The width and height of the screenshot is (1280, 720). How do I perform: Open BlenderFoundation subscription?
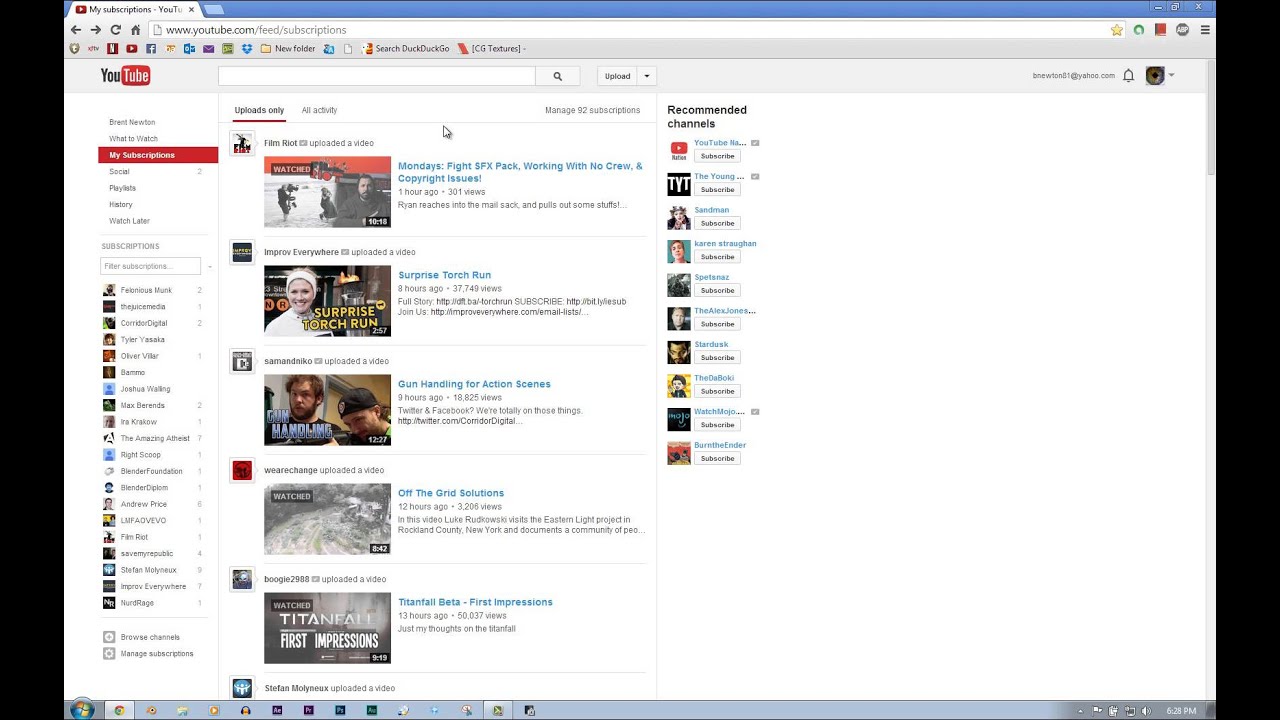[x=151, y=471]
